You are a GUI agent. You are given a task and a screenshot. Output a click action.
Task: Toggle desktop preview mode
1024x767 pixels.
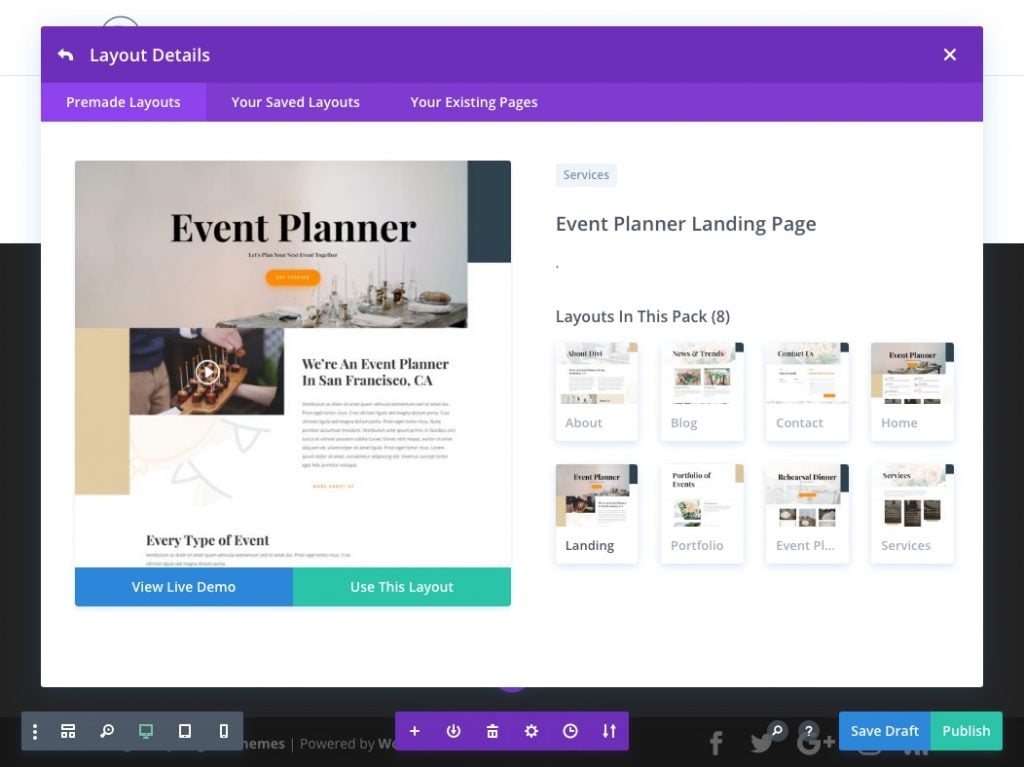146,731
